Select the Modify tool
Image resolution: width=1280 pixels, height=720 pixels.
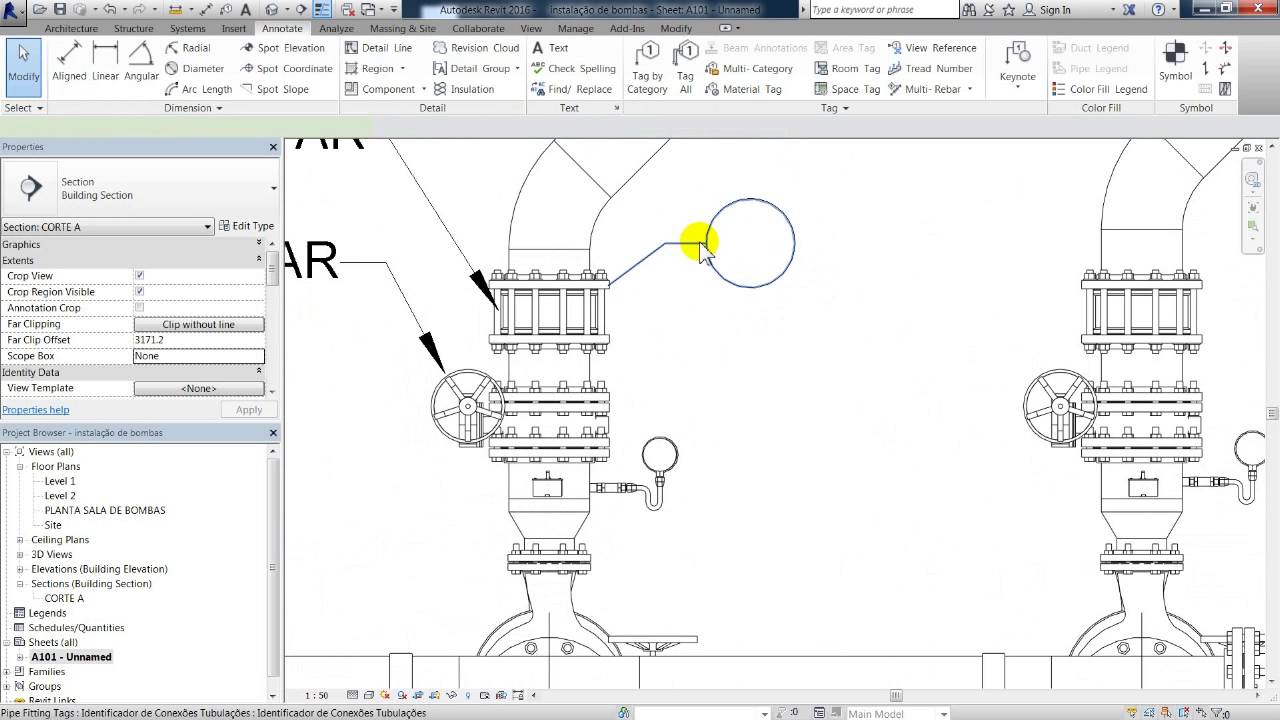coord(23,66)
